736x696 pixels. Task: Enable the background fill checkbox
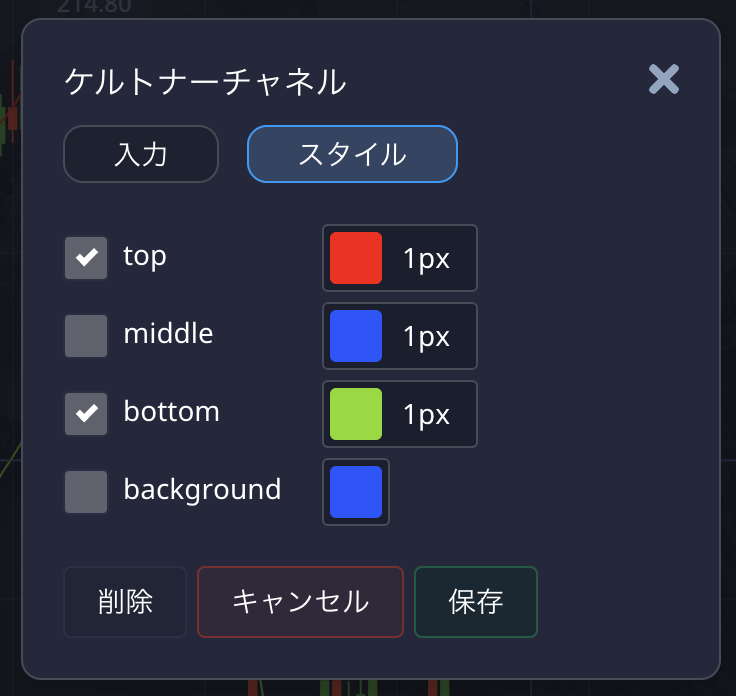click(x=86, y=492)
